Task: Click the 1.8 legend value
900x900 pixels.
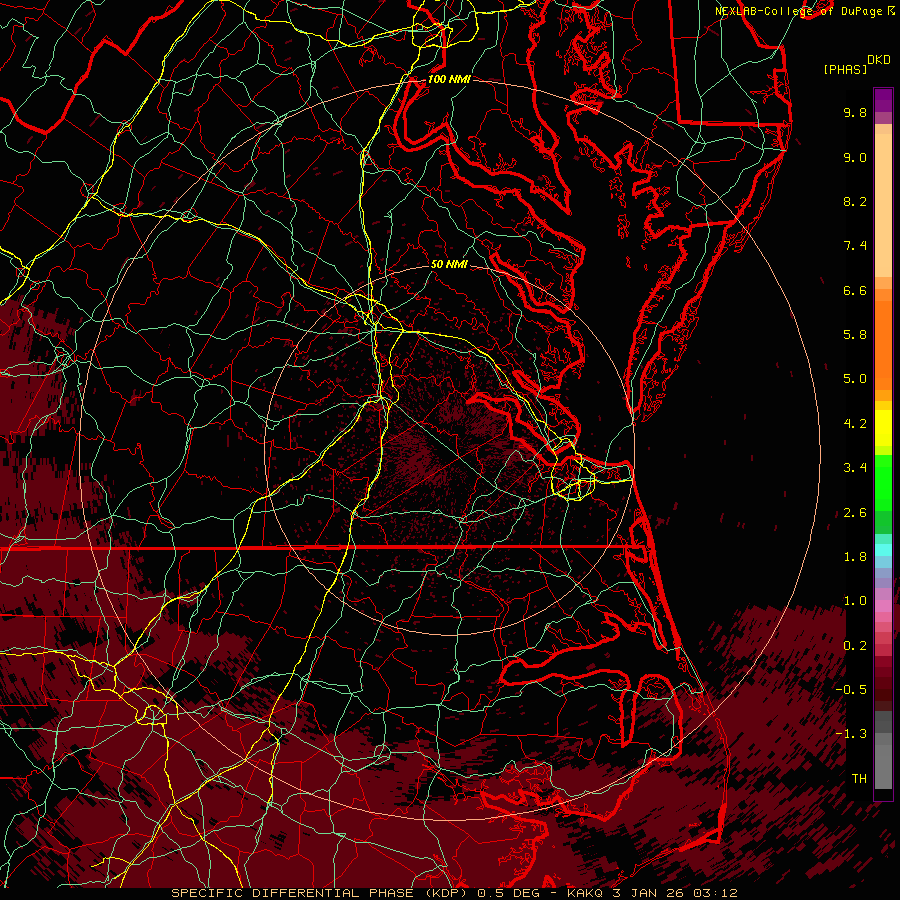Action: (x=855, y=557)
